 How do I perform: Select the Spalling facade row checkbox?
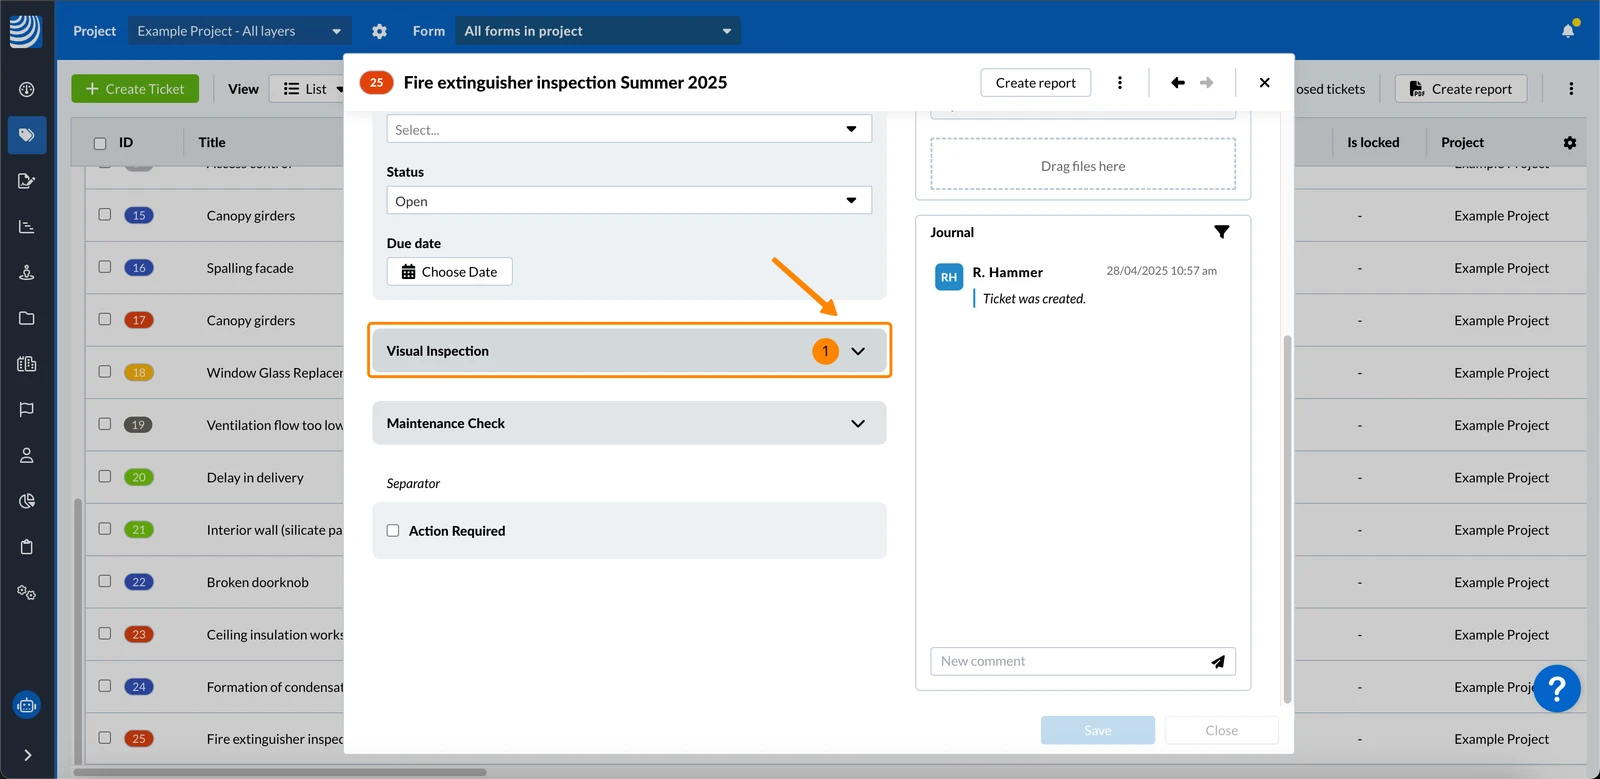click(104, 267)
